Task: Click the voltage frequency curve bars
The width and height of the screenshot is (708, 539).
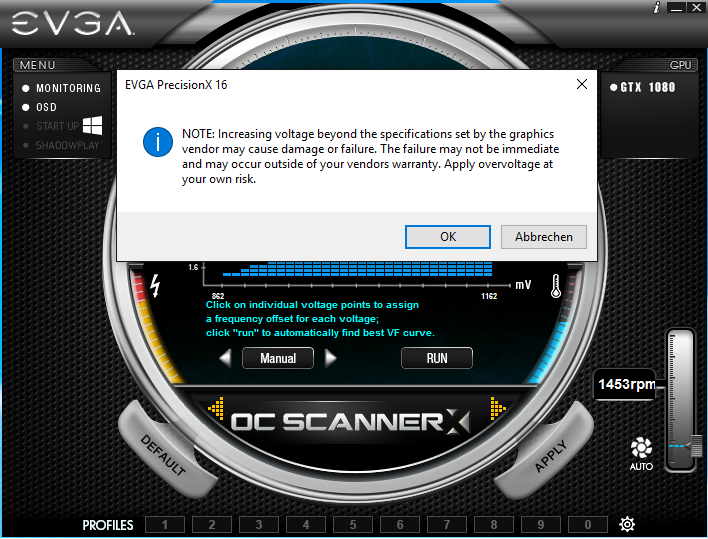Action: [357, 269]
